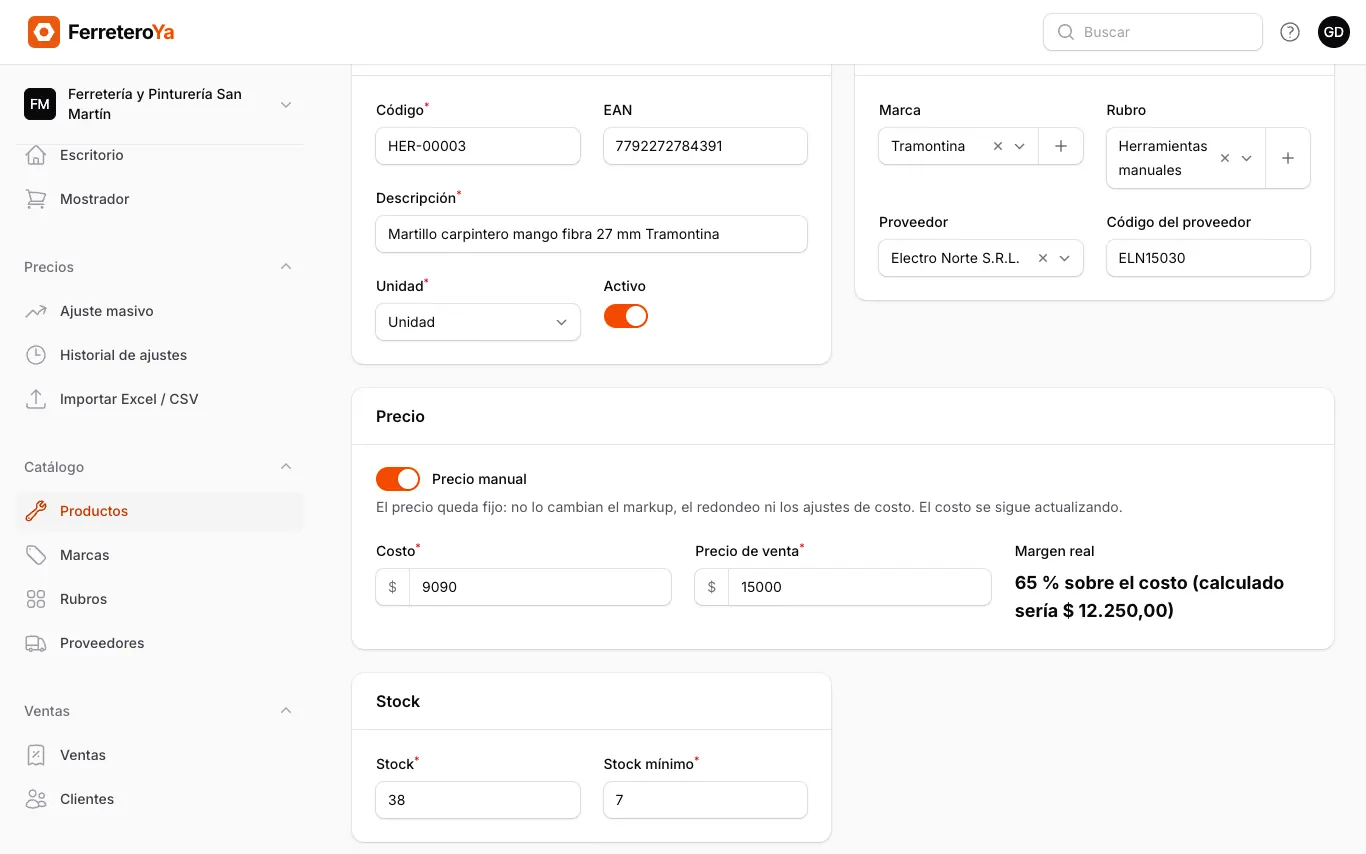Click the help question mark icon
This screenshot has width=1366, height=854.
point(1290,32)
